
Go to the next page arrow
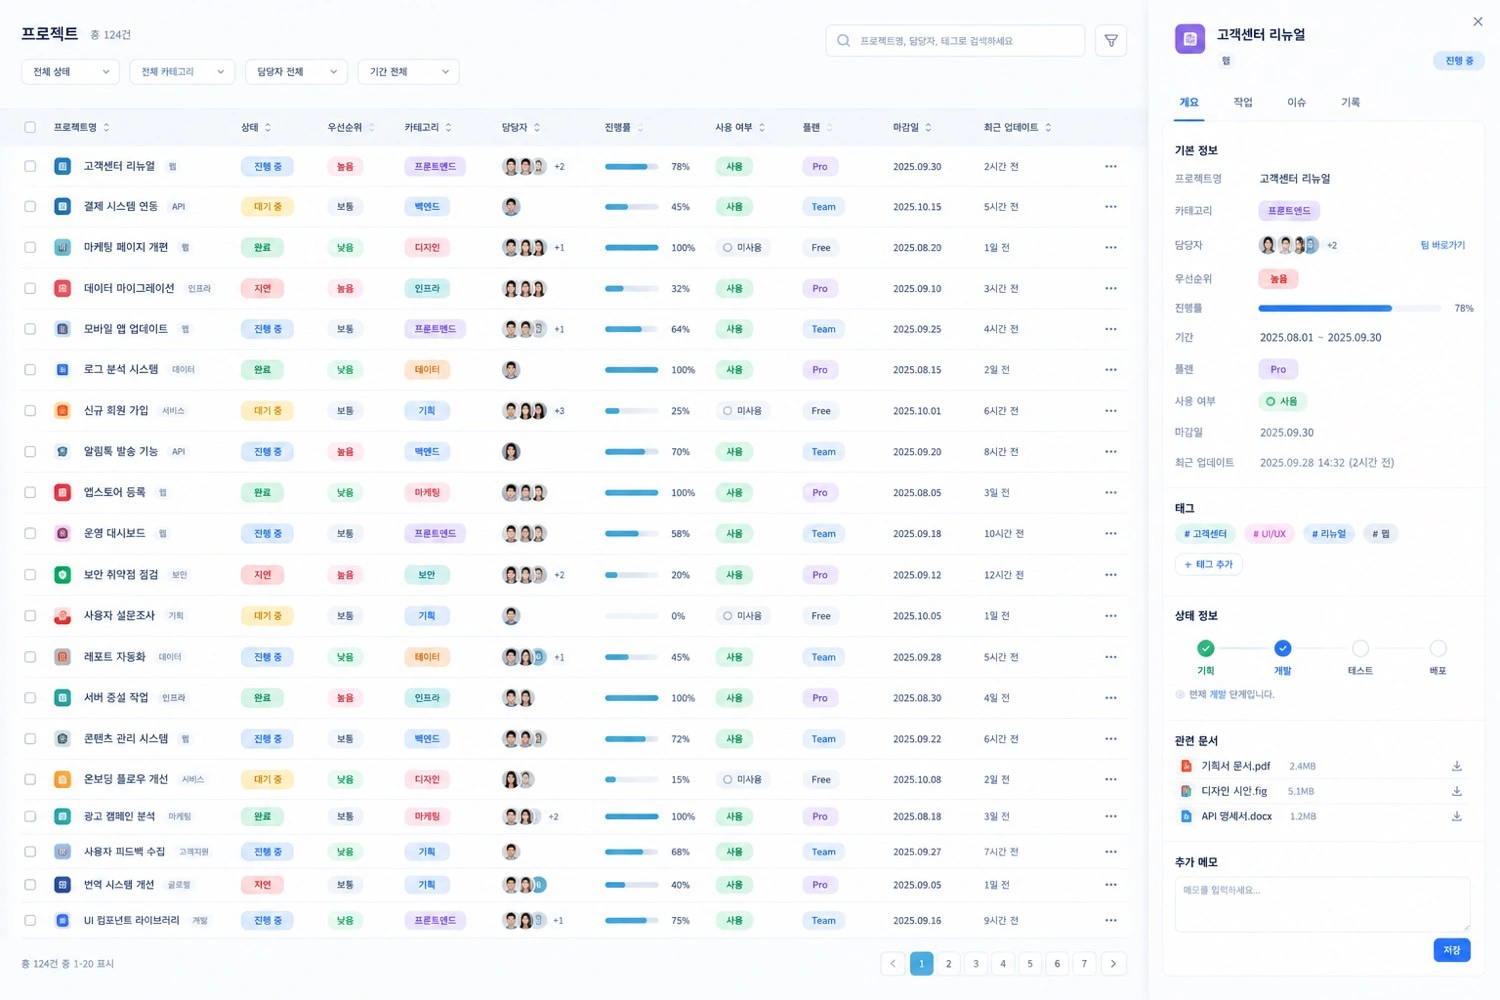pos(1113,964)
